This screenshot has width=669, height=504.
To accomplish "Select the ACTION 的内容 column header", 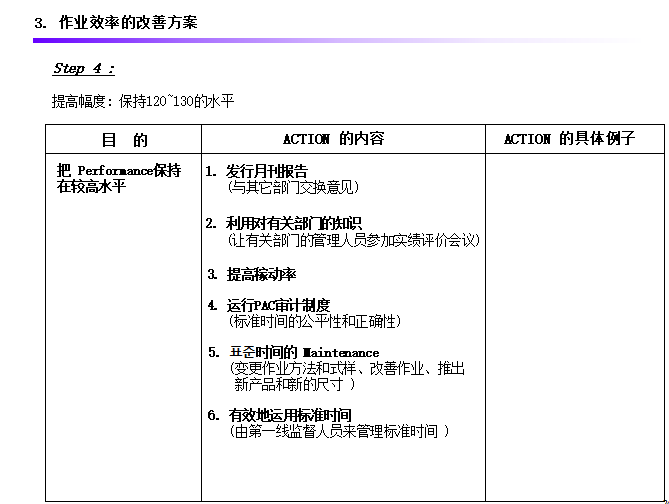I will tap(333, 139).
